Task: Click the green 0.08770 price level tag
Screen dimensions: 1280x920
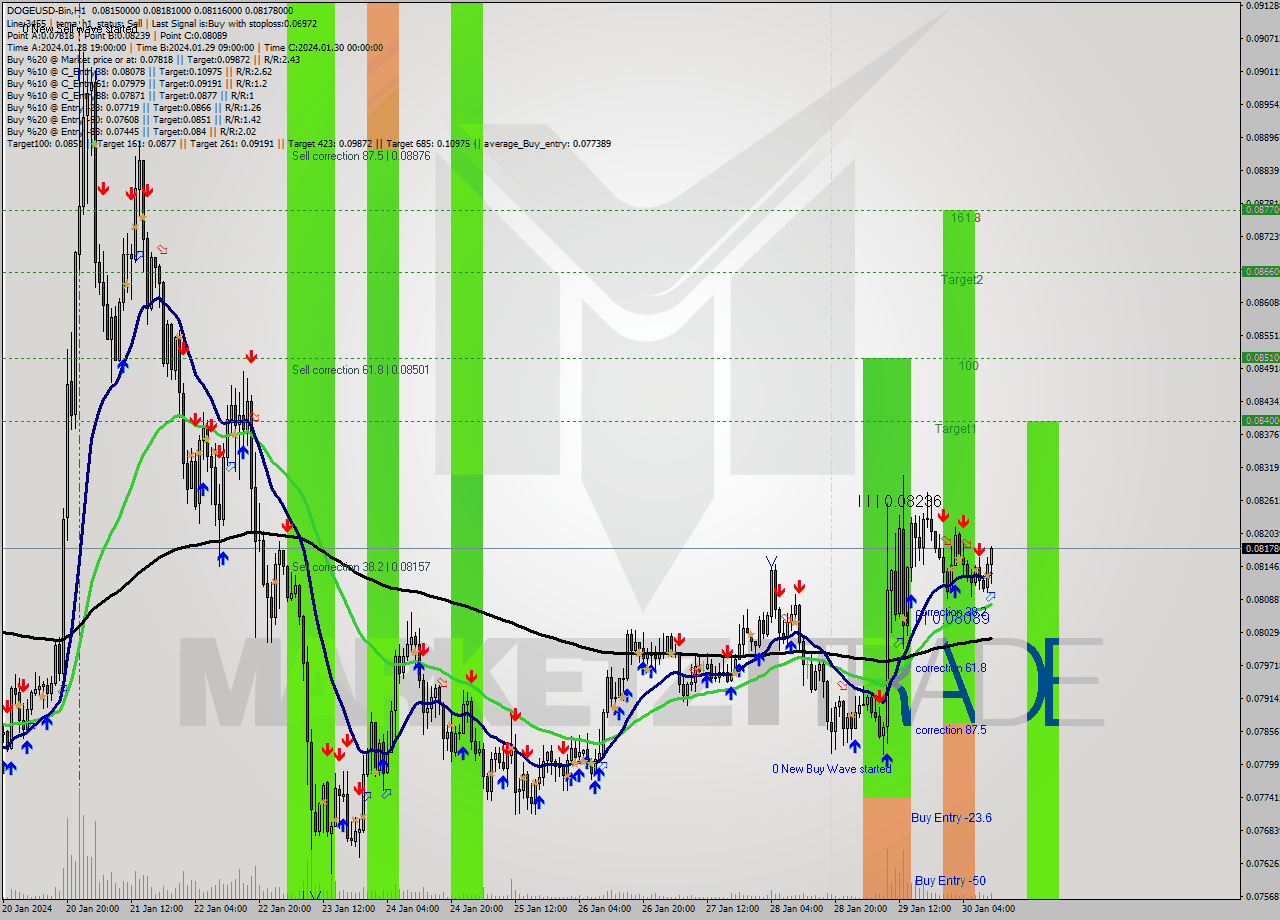Action: (x=1260, y=210)
